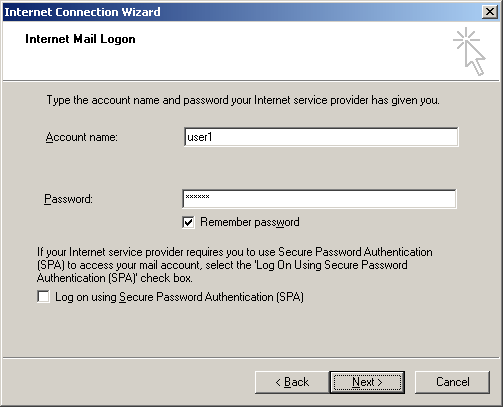The width and height of the screenshot is (503, 407).
Task: Uncheck the Remember password checkbox
Action: click(x=188, y=222)
